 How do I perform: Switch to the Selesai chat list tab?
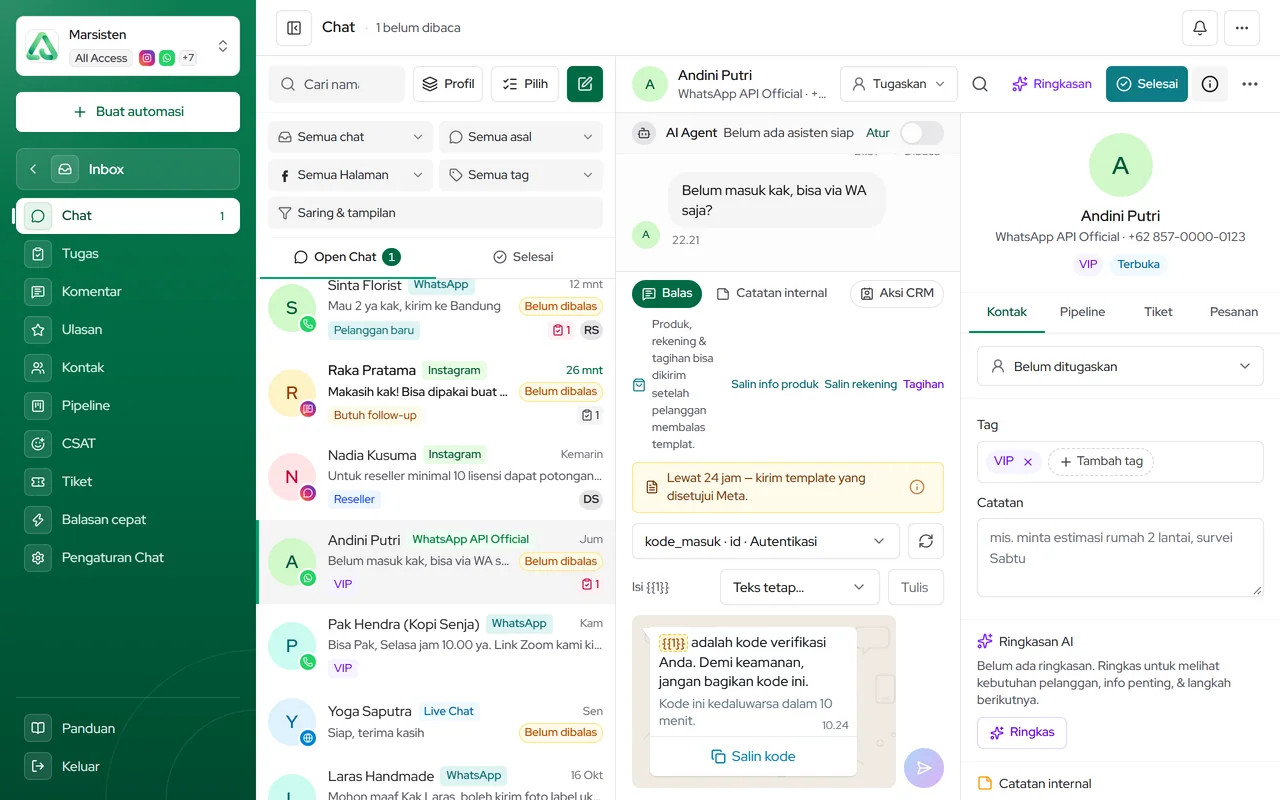pos(523,257)
